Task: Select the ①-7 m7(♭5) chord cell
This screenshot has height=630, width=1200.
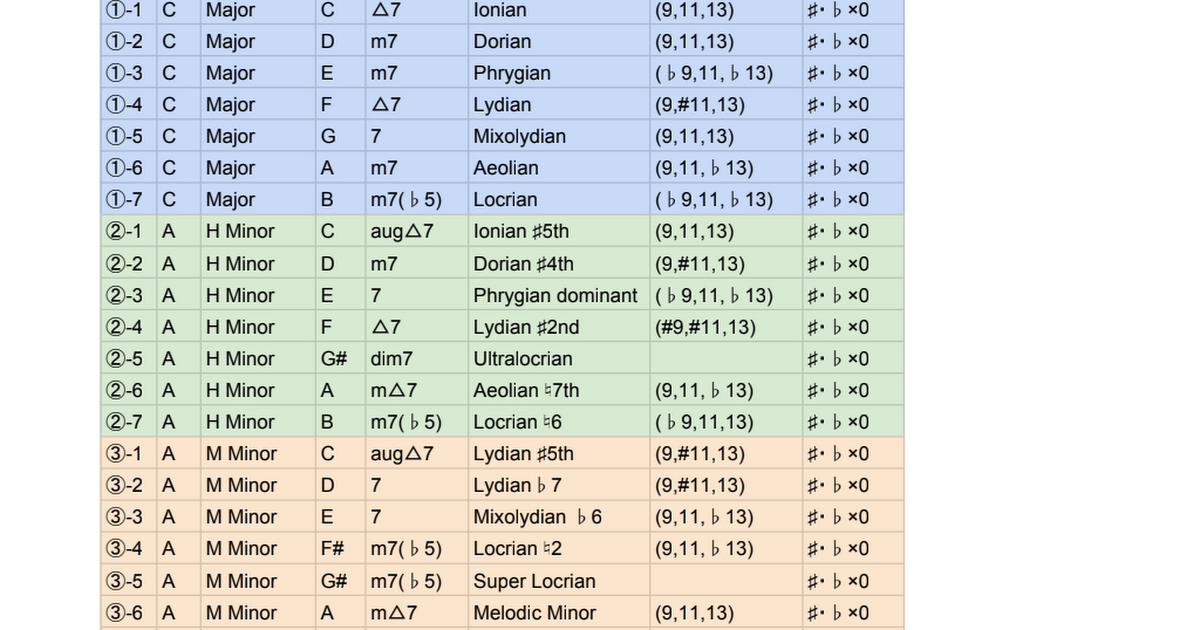Action: (415, 200)
